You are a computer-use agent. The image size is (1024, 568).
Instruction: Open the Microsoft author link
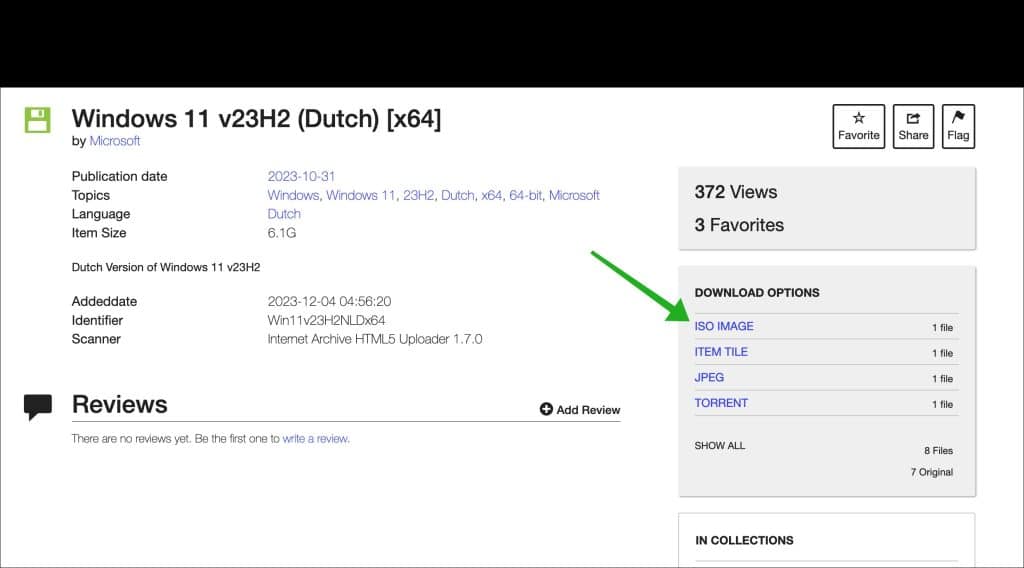114,140
